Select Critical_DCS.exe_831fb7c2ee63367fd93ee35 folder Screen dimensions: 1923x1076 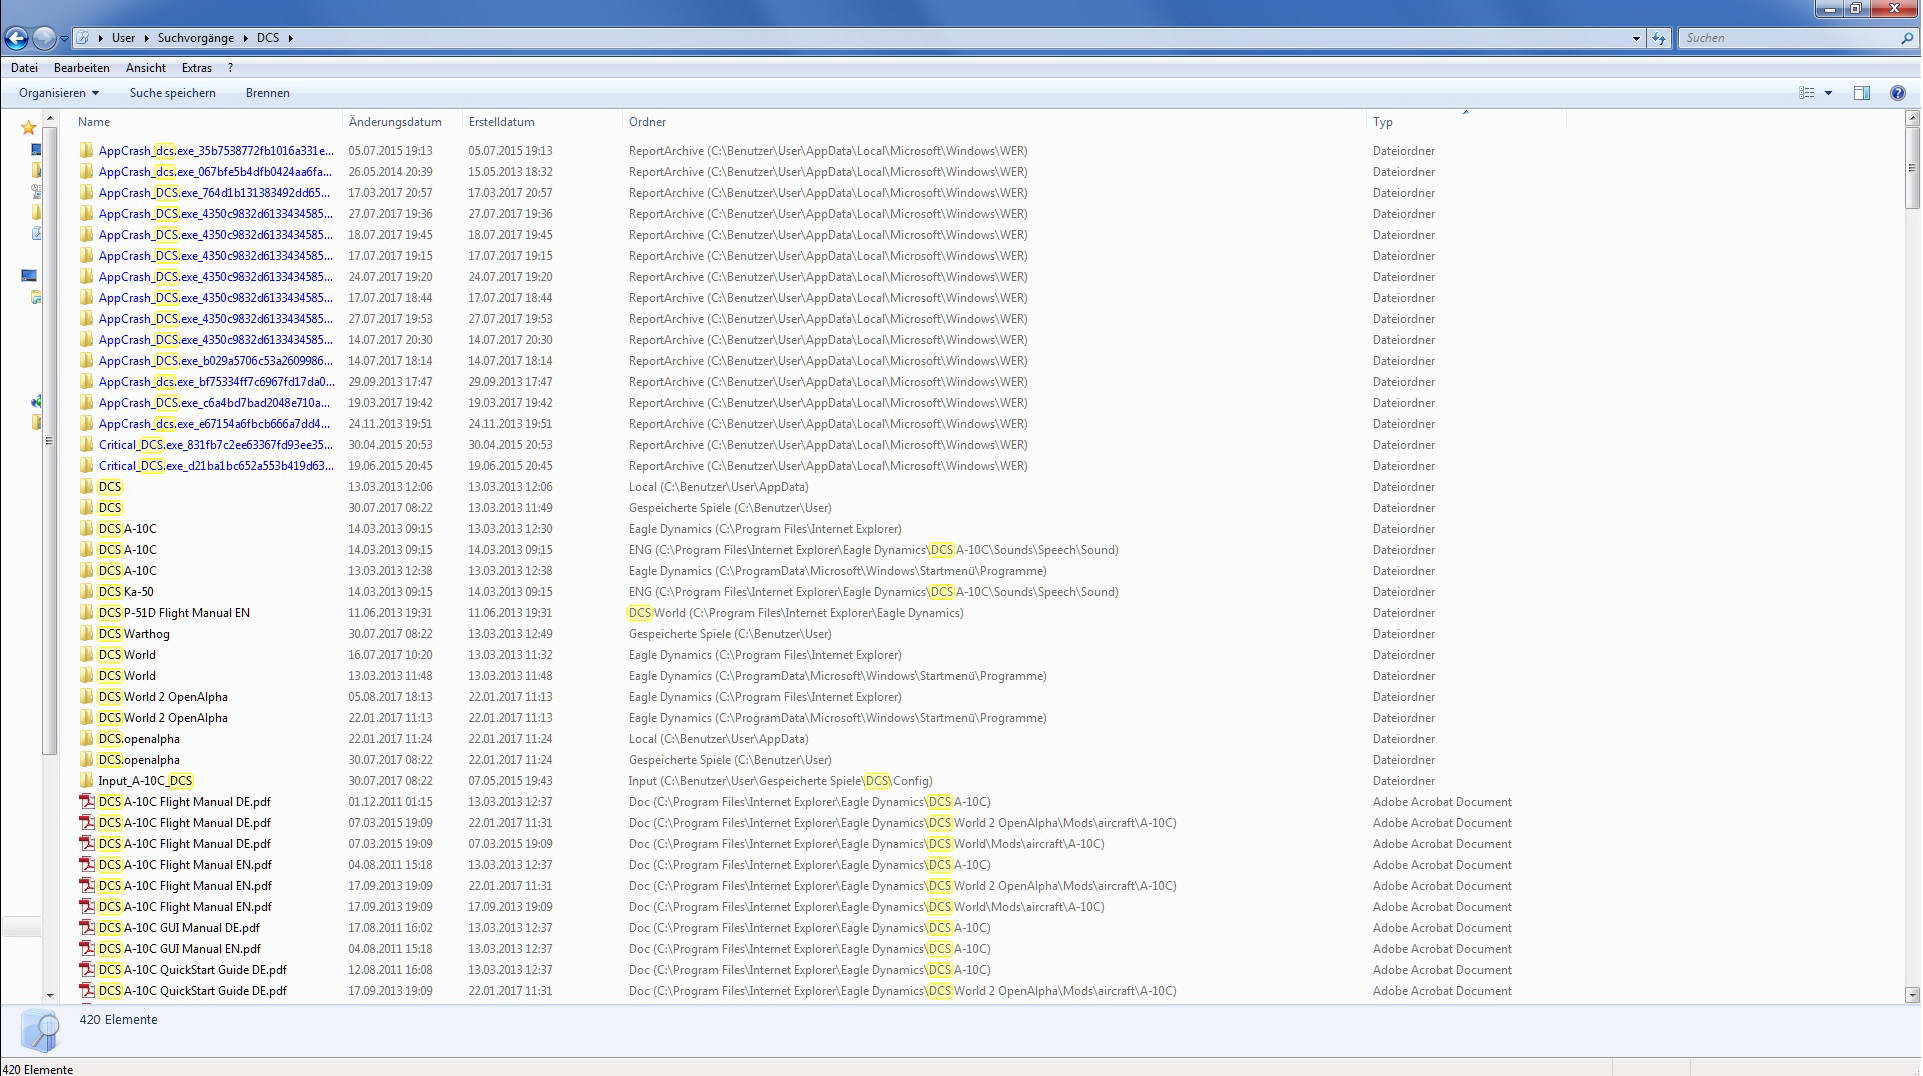[215, 445]
